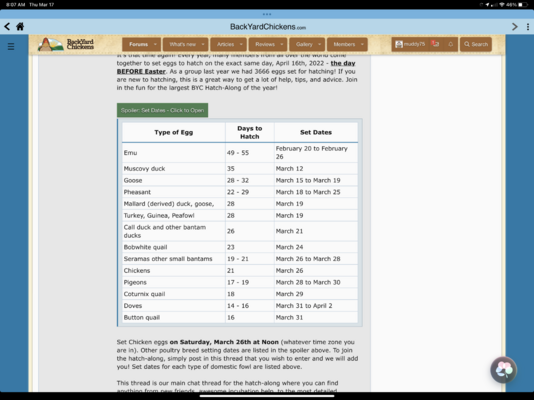
Task: Click the BackYard Chickens logo
Action: 66,44
